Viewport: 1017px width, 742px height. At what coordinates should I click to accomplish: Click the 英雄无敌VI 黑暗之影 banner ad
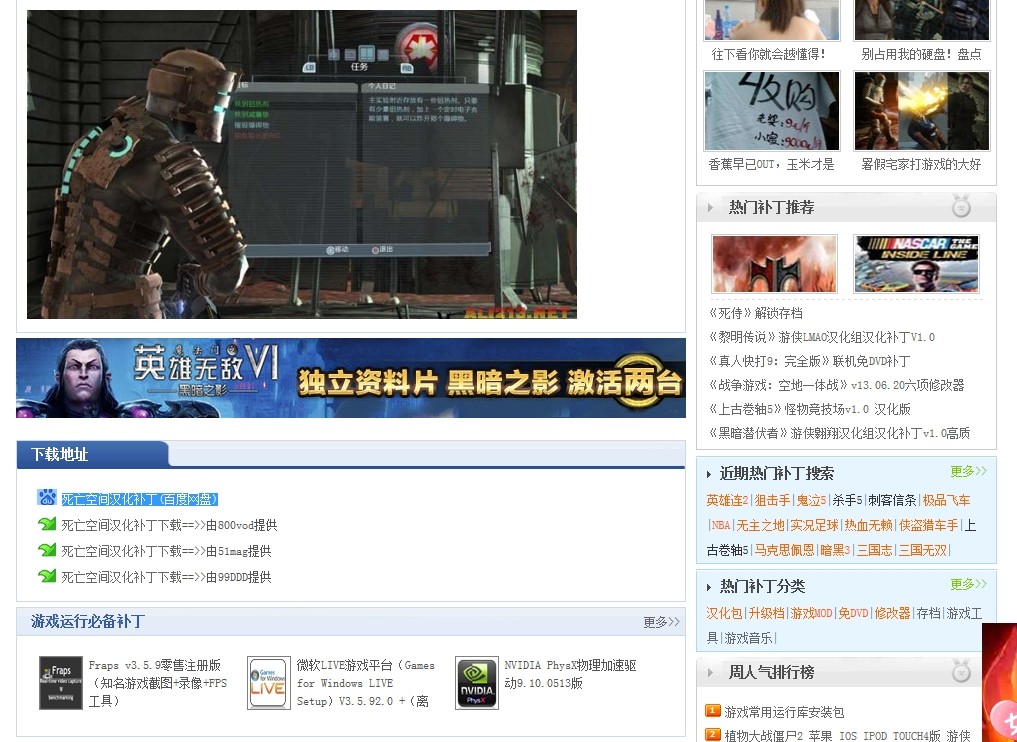pos(351,377)
